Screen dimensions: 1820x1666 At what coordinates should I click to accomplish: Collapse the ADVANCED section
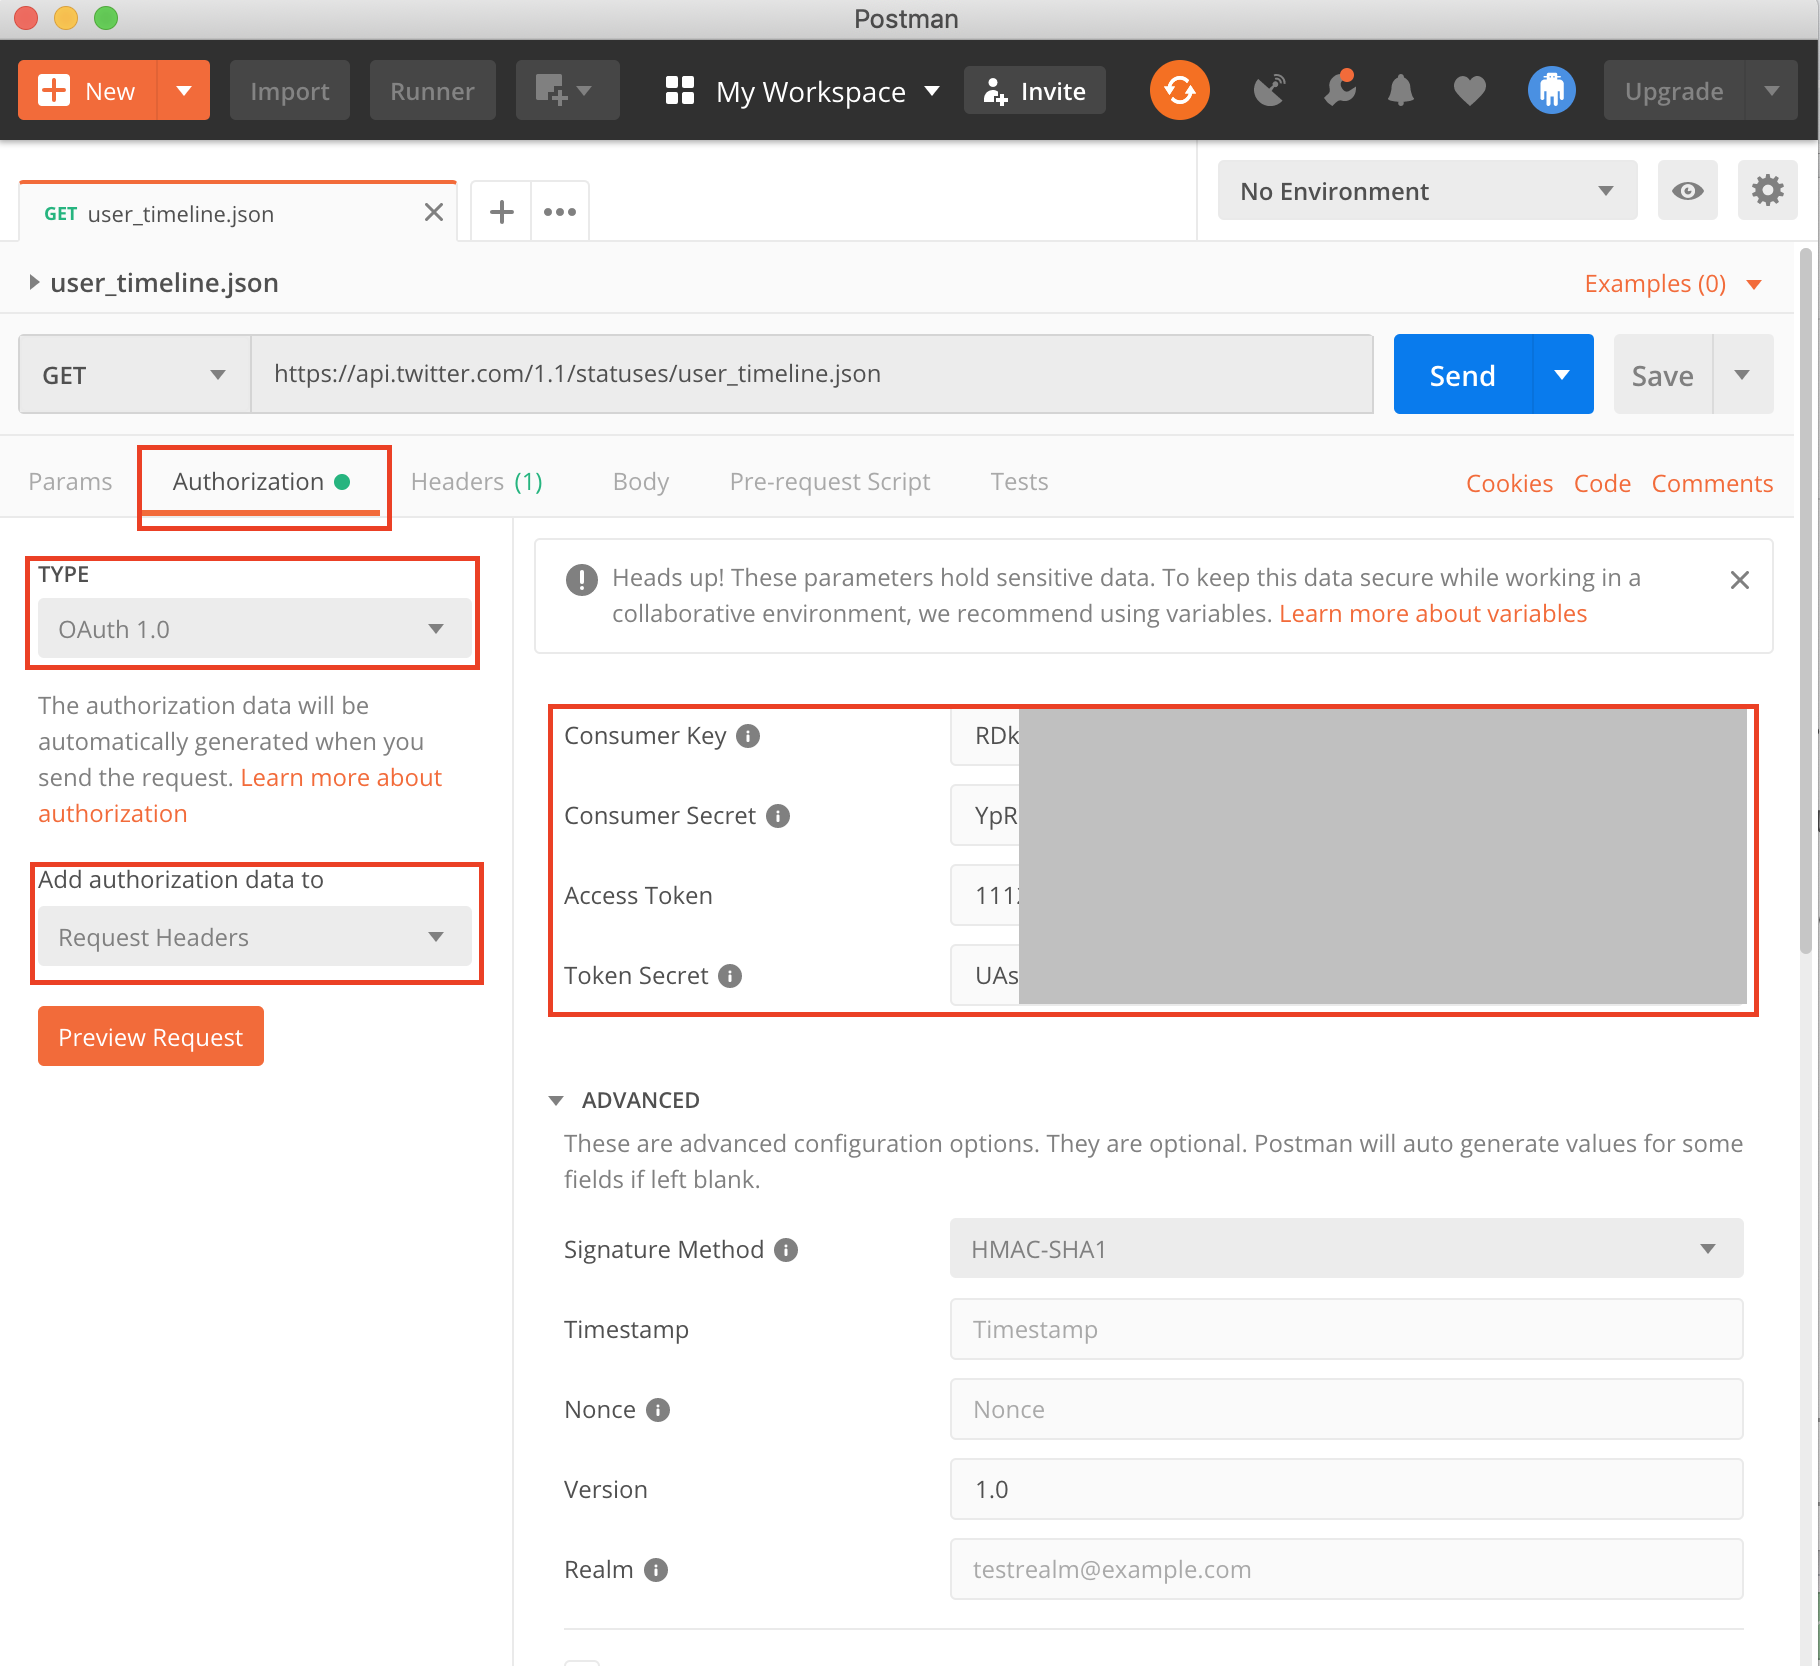(x=557, y=1099)
